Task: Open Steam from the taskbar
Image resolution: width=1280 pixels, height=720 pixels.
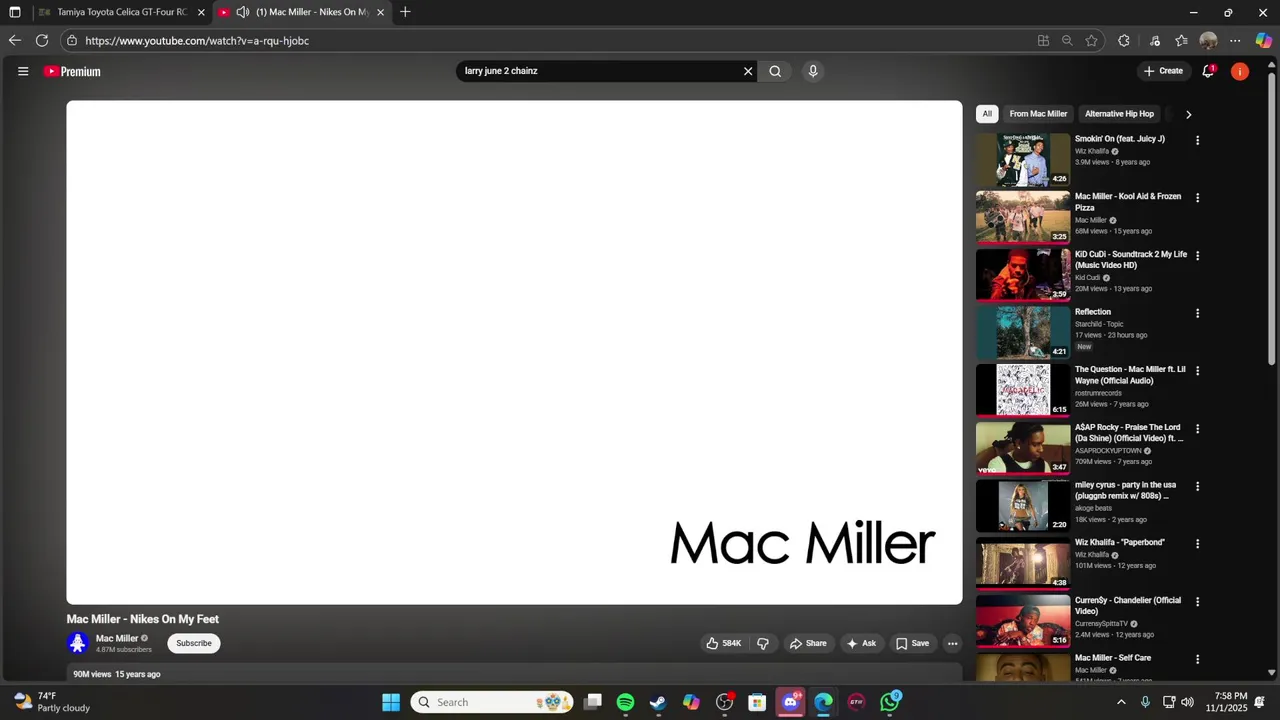Action: tap(658, 702)
